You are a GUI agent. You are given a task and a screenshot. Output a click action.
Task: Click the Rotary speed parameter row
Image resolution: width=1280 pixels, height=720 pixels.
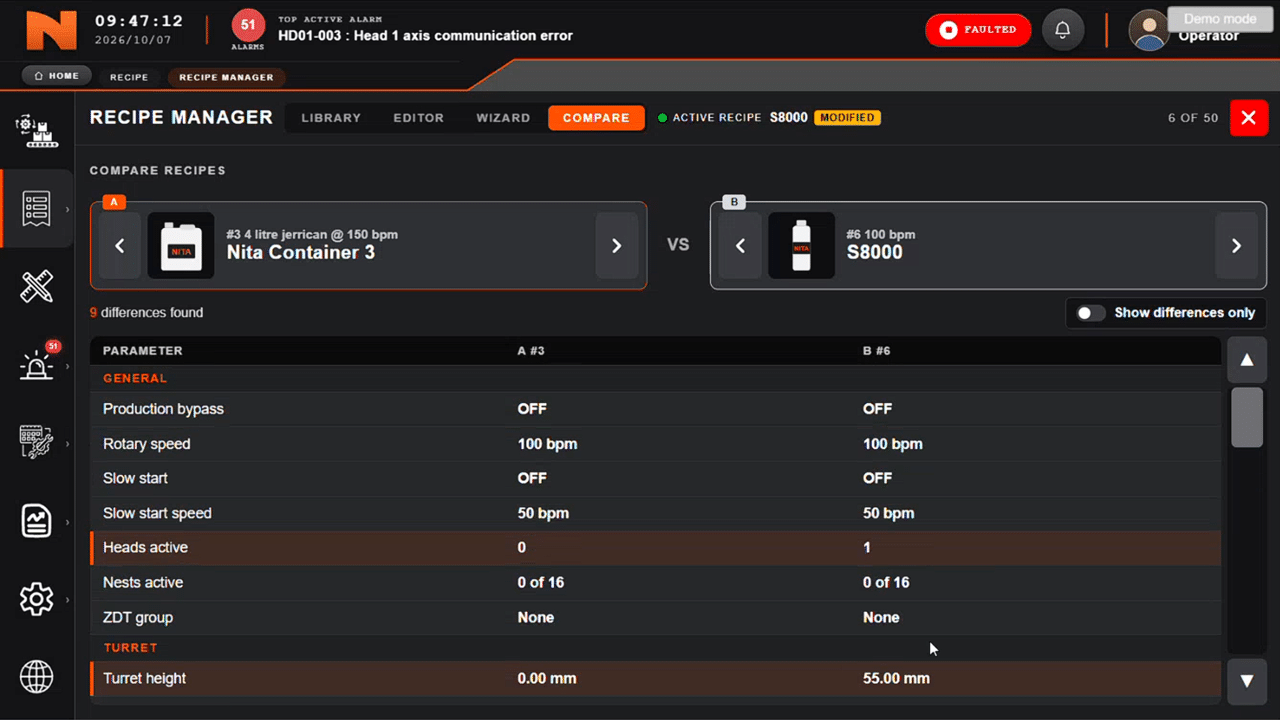[655, 444]
